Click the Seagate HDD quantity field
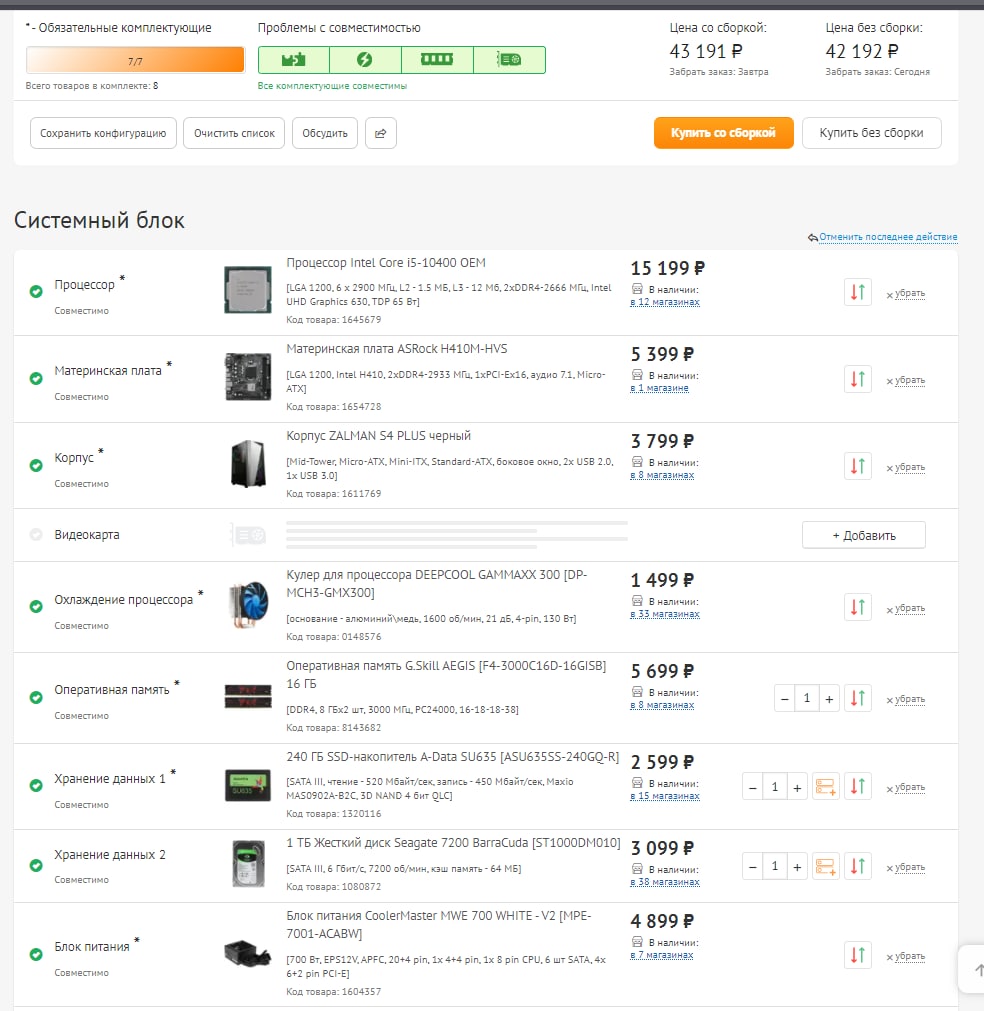This screenshot has width=984, height=1011. point(774,867)
